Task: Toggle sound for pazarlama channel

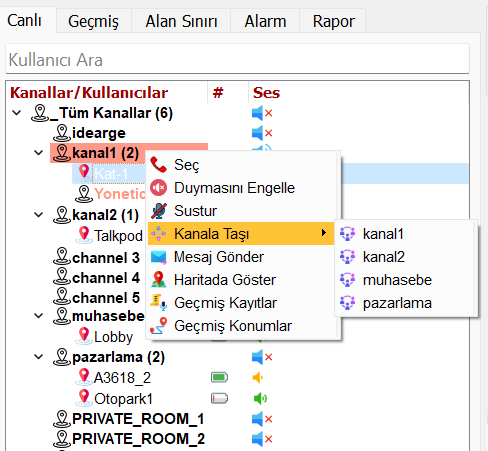Action: coord(262,357)
